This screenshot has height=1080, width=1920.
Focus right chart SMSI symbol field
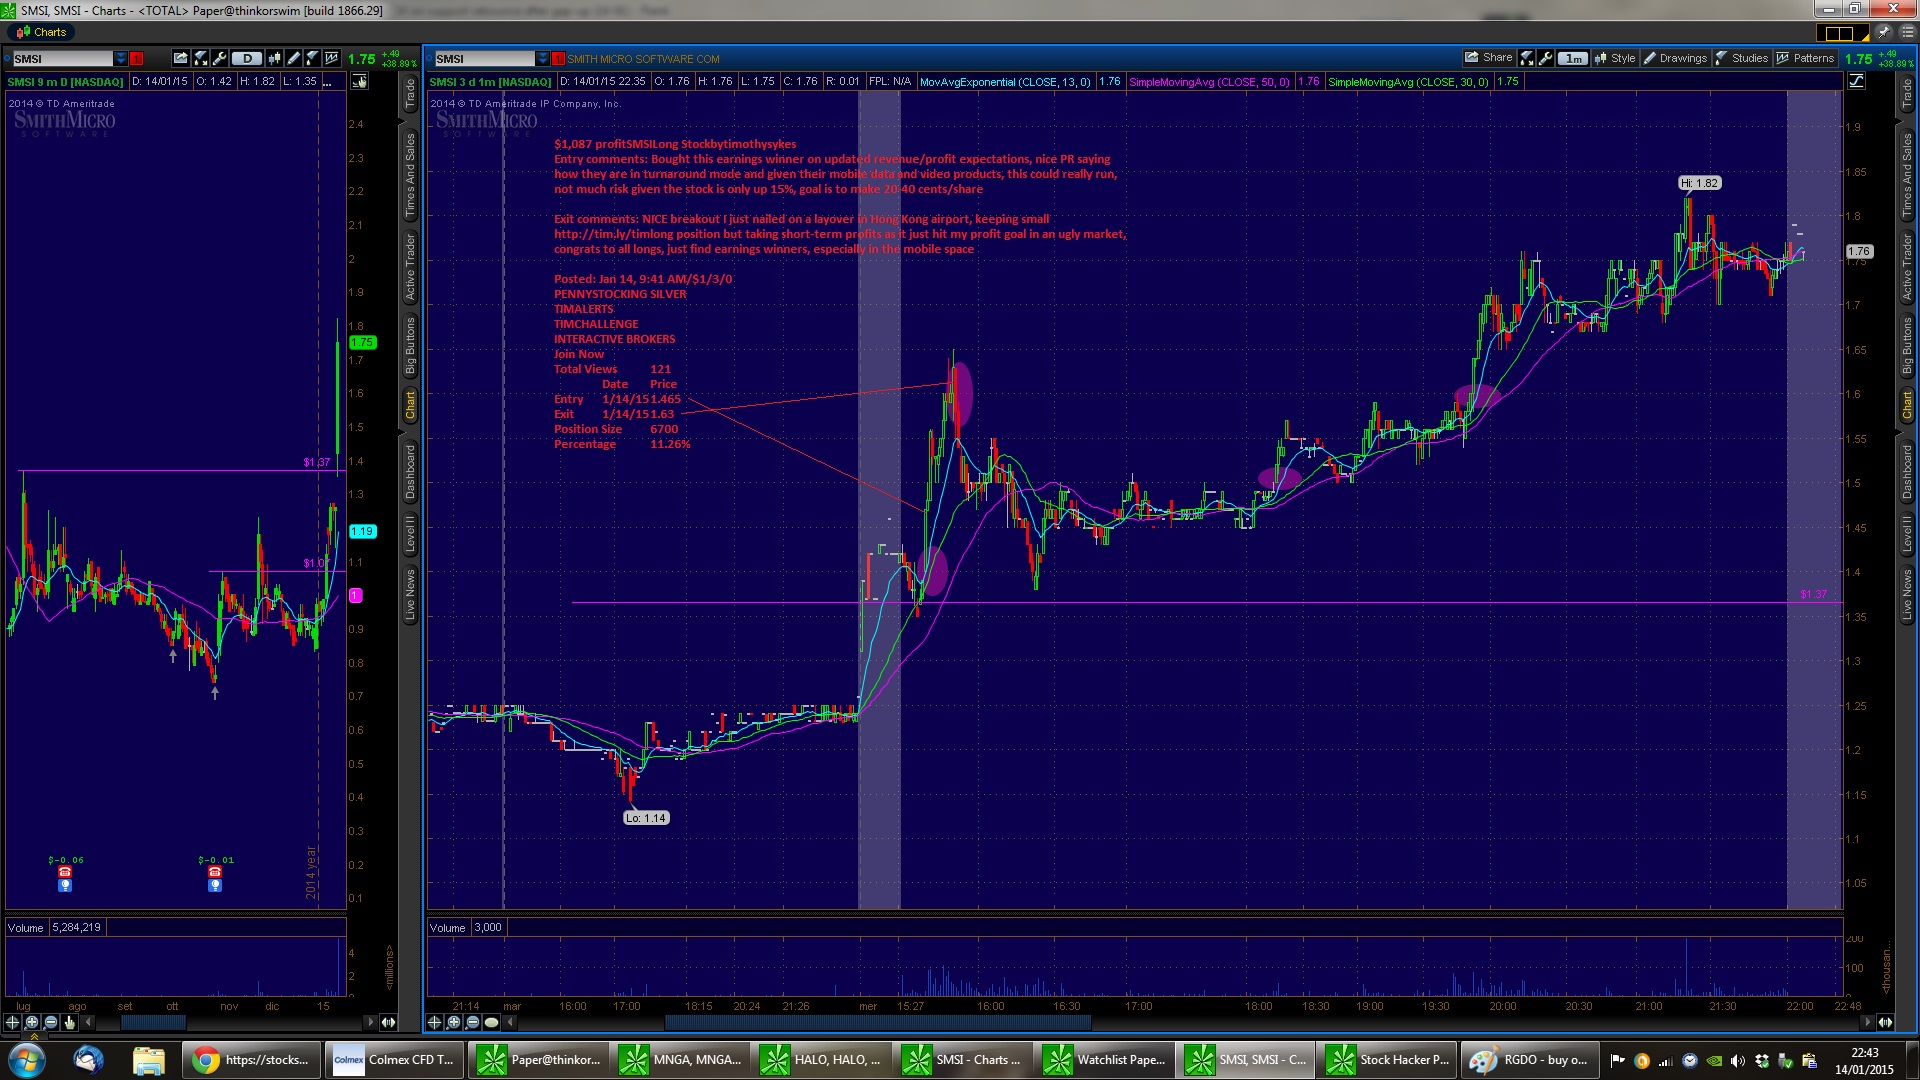pos(485,58)
